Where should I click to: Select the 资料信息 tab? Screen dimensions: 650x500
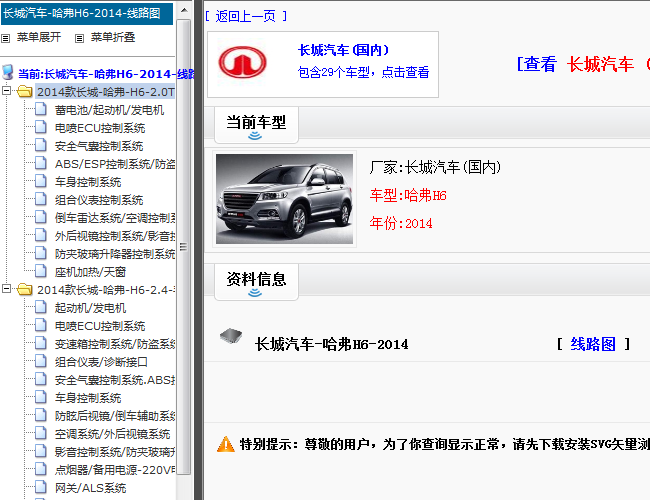pyautogui.click(x=256, y=282)
